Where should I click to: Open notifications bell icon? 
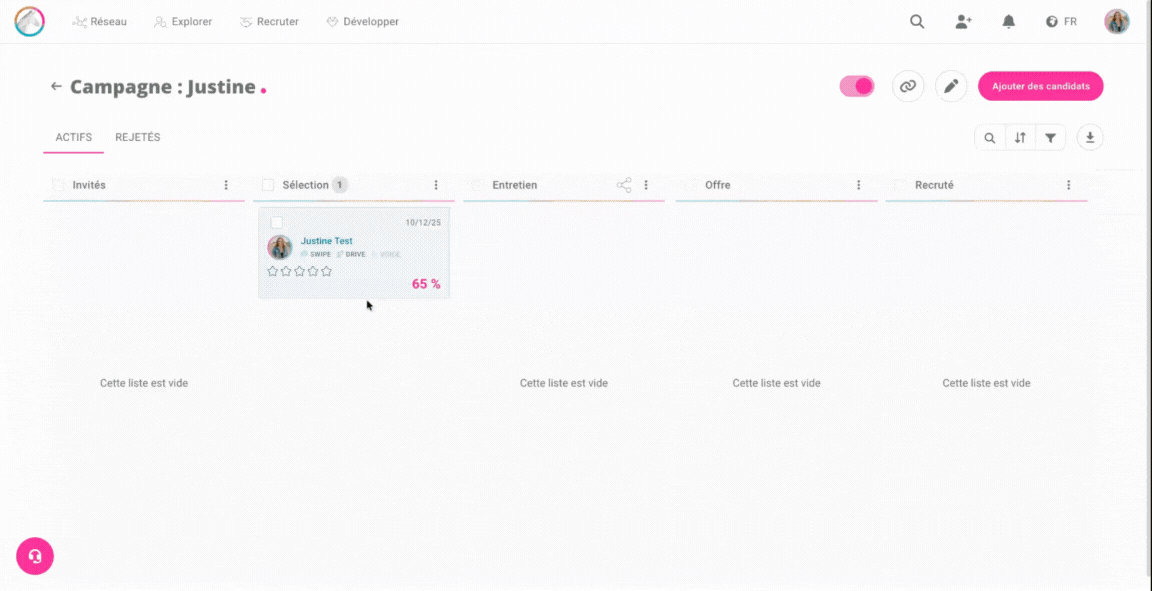coord(1009,21)
